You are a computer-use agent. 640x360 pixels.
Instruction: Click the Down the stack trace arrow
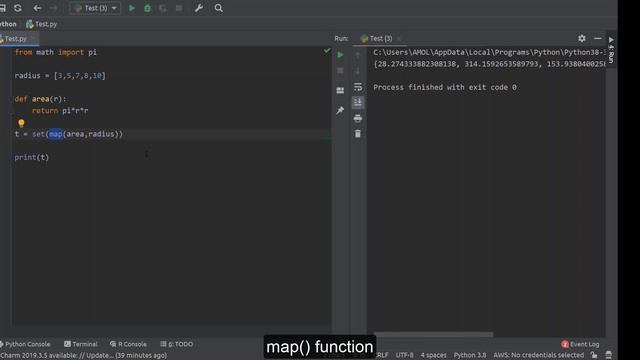click(x=358, y=71)
